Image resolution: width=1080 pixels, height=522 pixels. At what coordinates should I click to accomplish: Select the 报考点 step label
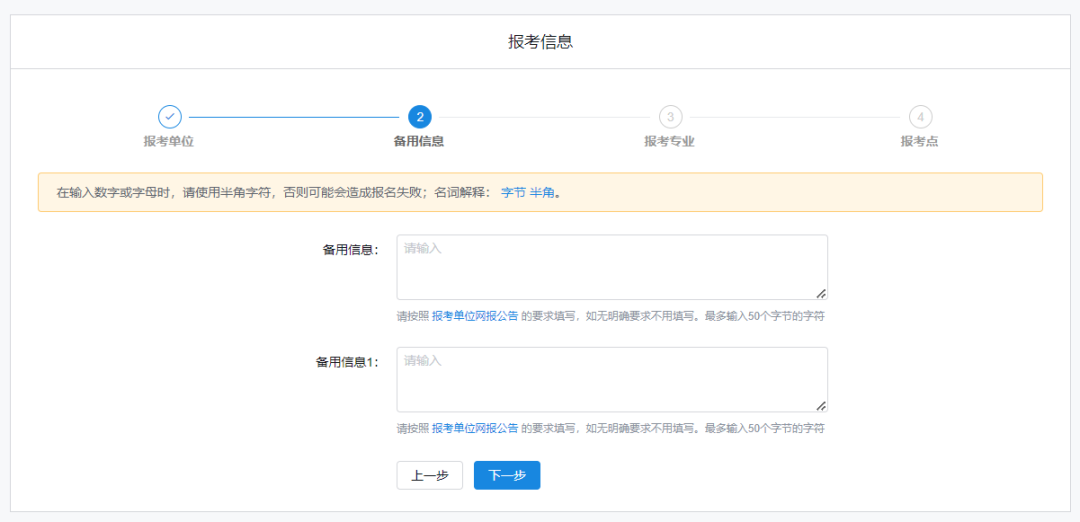coord(920,141)
